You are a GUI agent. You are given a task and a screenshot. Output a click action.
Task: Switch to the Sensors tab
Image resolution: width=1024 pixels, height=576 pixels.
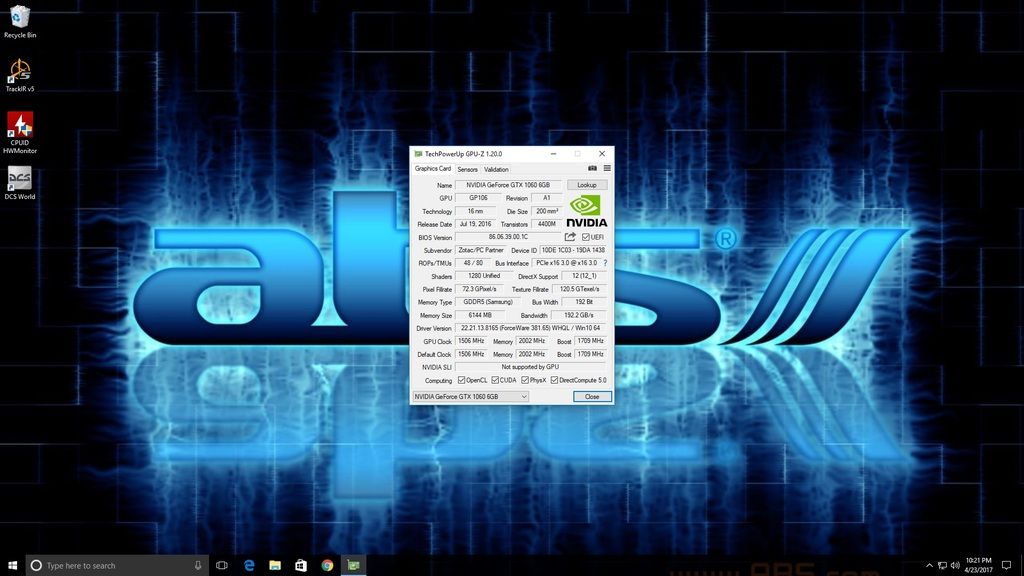coord(466,169)
